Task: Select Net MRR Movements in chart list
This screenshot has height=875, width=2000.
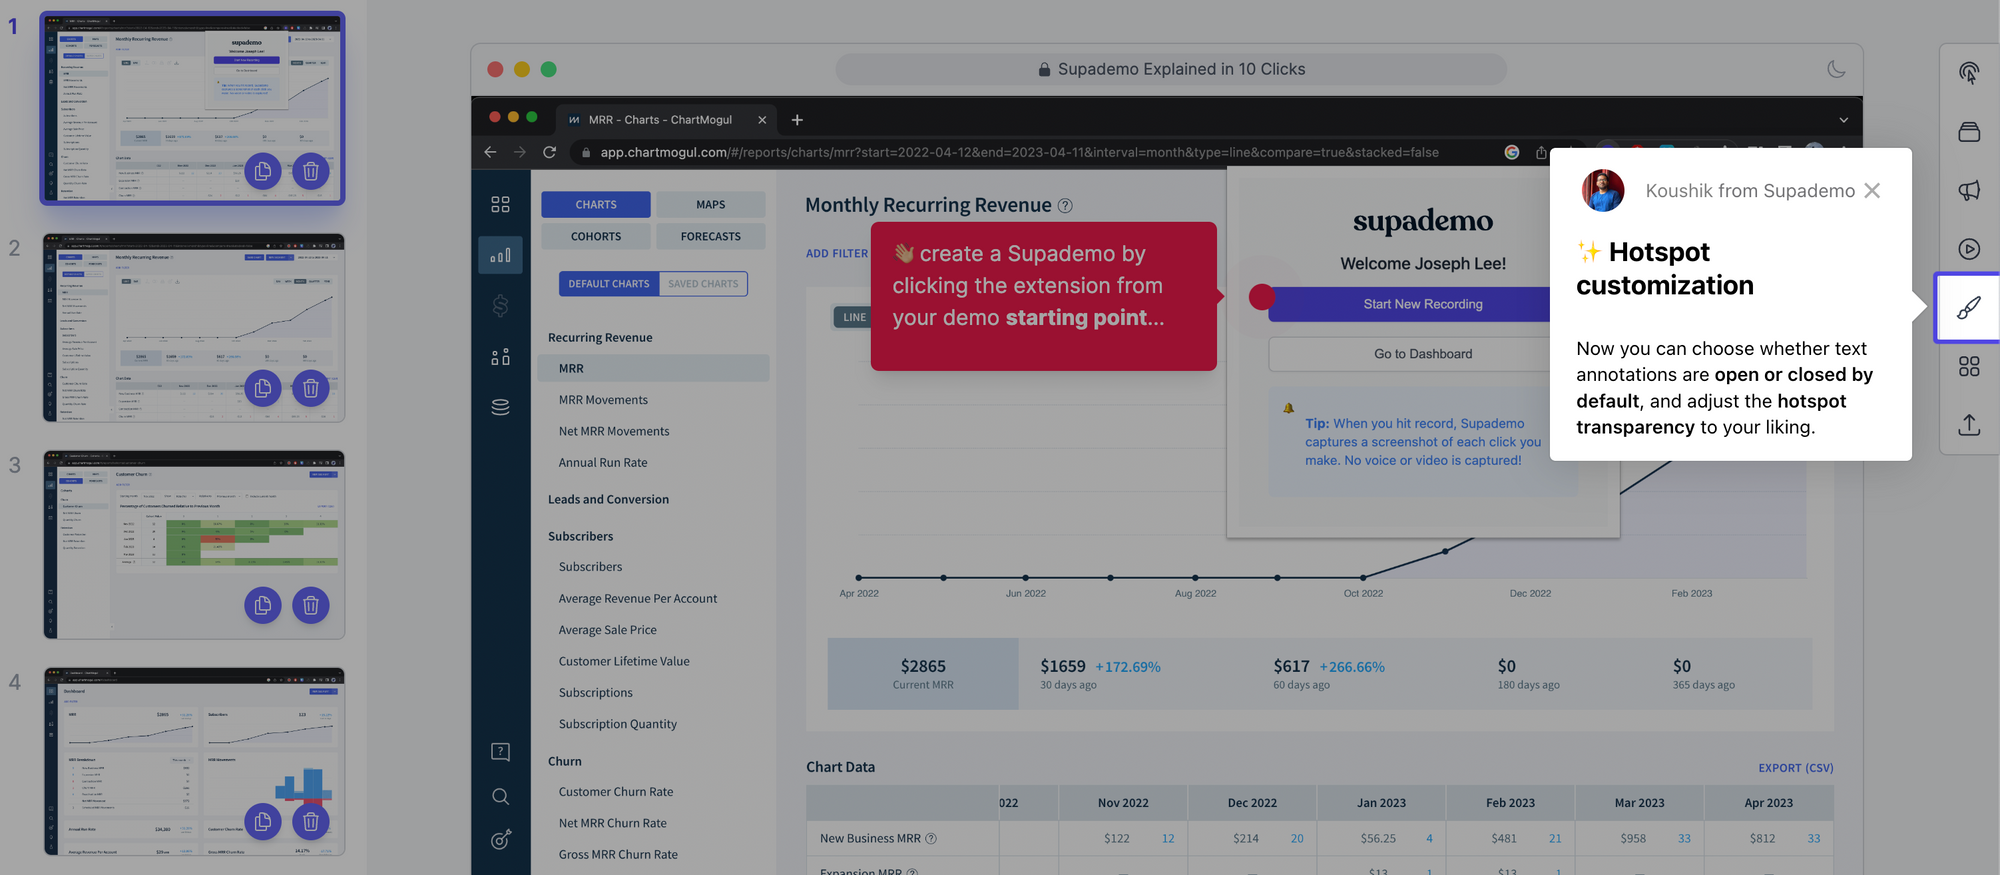Action: pyautogui.click(x=614, y=431)
